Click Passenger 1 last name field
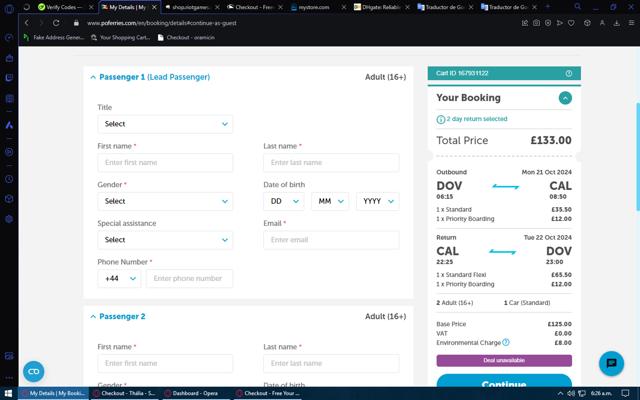The height and width of the screenshot is (400, 640). (331, 162)
